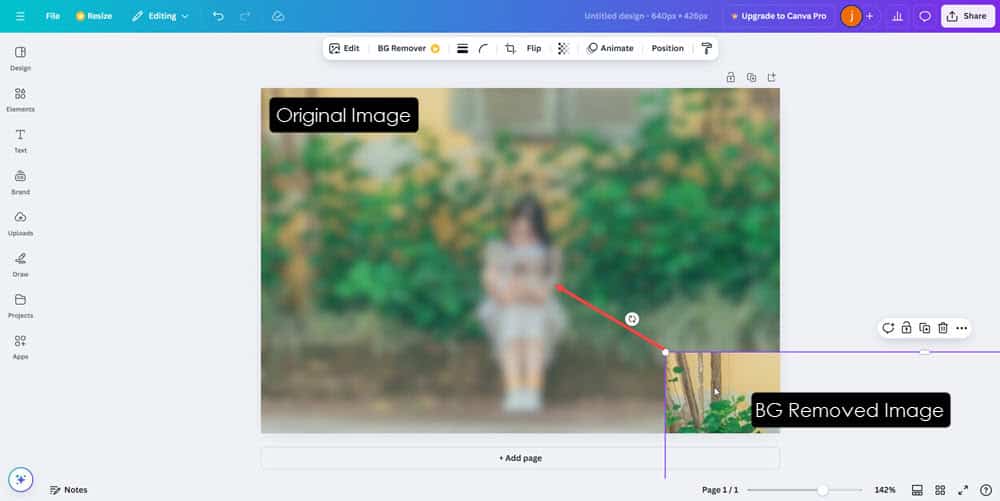Click the Undo arrow
1000x501 pixels.
[x=218, y=16]
